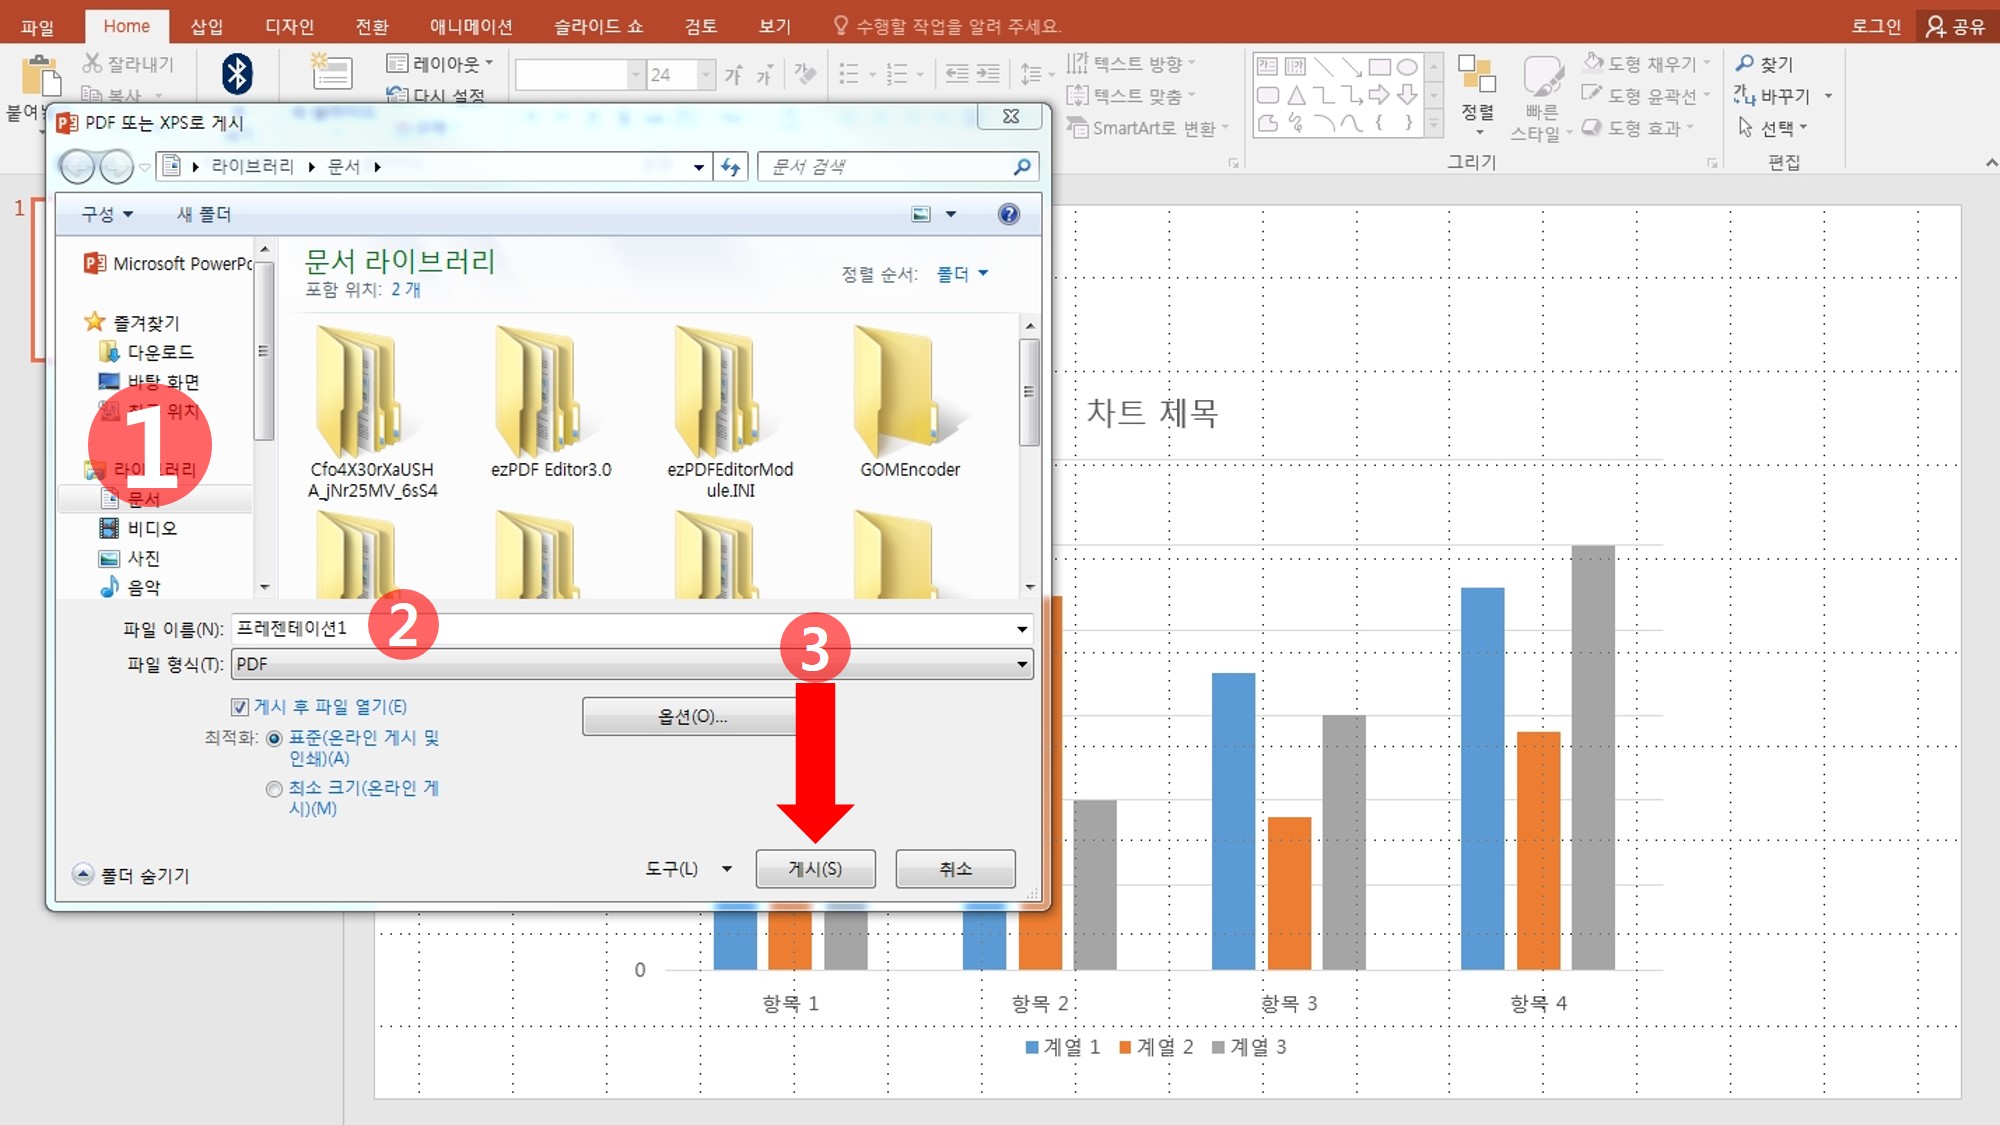2000x1125 pixels.
Task: Open the sort order folder (폴더) dropdown
Action: click(962, 274)
